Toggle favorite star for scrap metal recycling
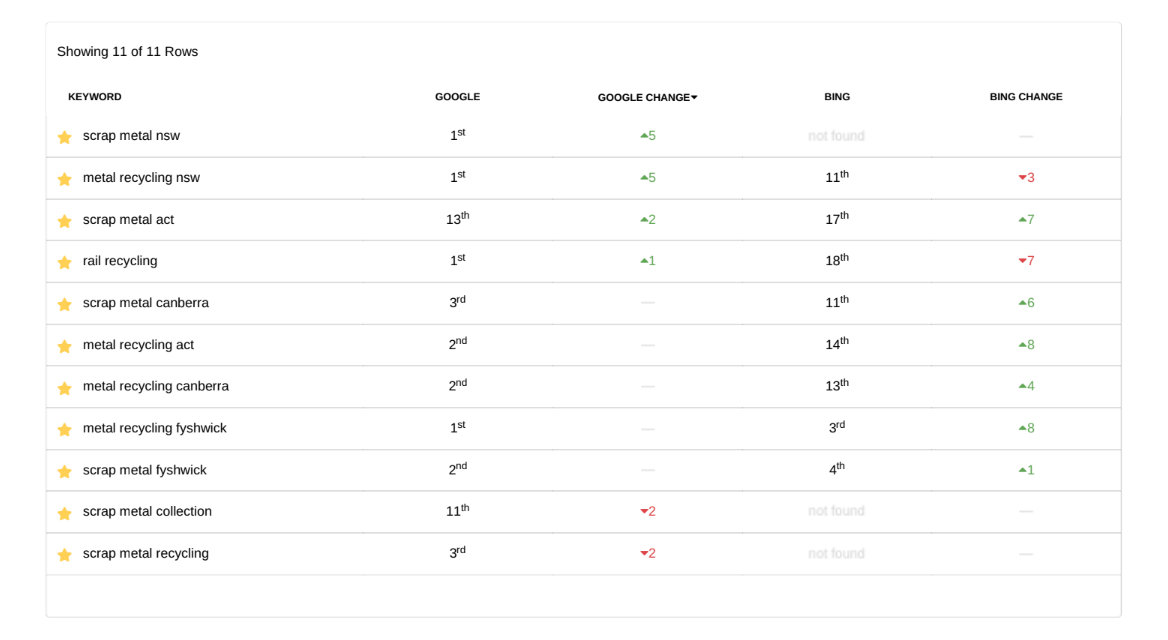 pyautogui.click(x=65, y=554)
